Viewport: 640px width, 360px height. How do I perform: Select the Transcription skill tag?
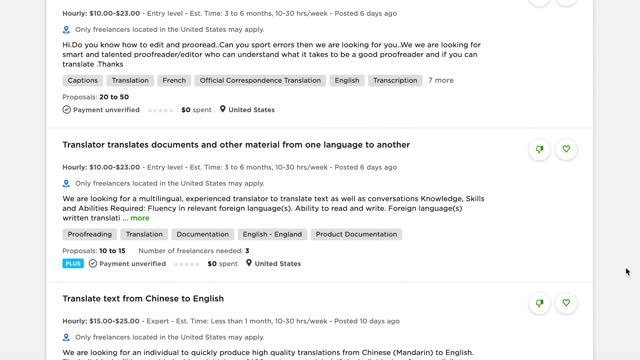395,80
